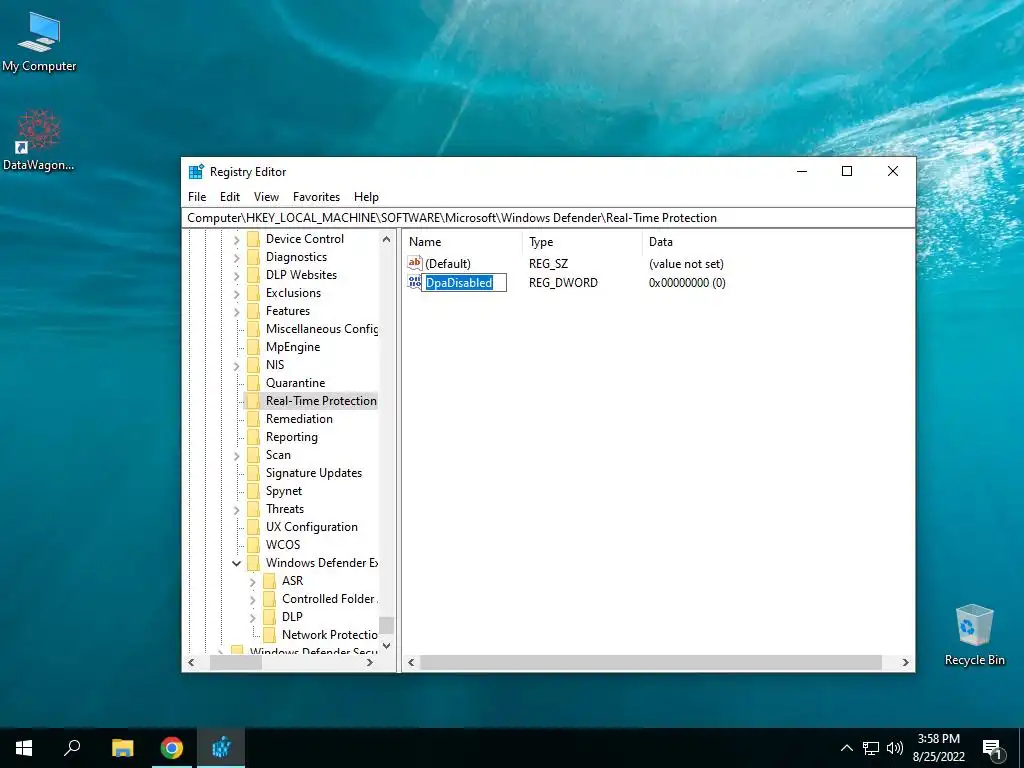Viewport: 1024px width, 768px height.
Task: Select the Reporting folder icon
Action: click(x=253, y=437)
